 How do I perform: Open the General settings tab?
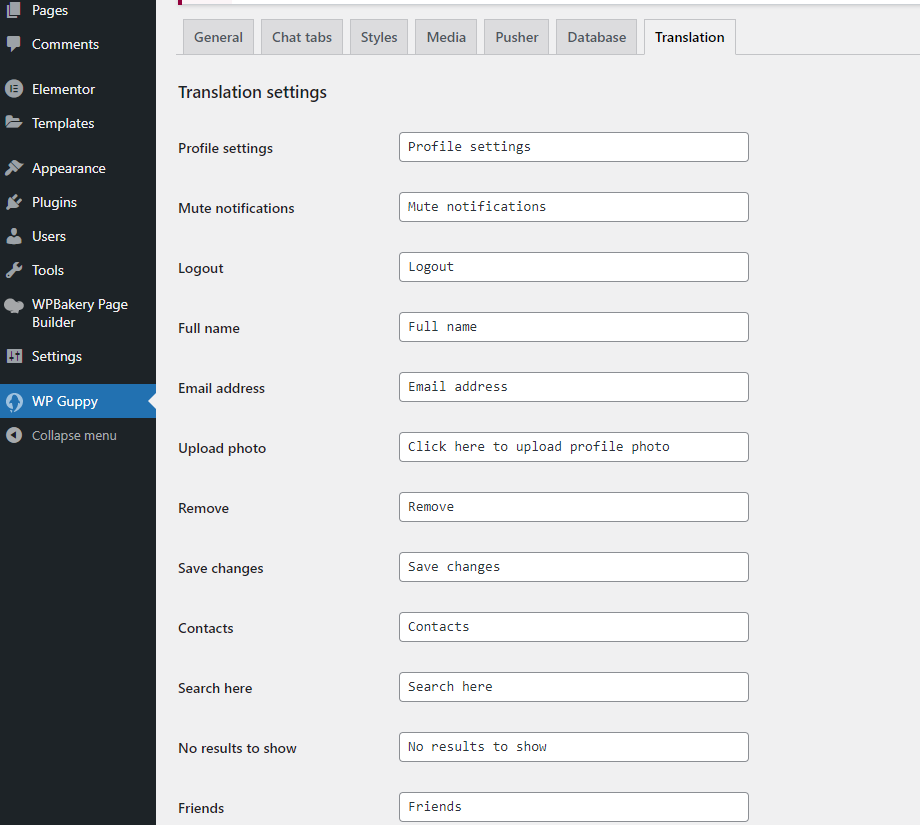coord(218,37)
